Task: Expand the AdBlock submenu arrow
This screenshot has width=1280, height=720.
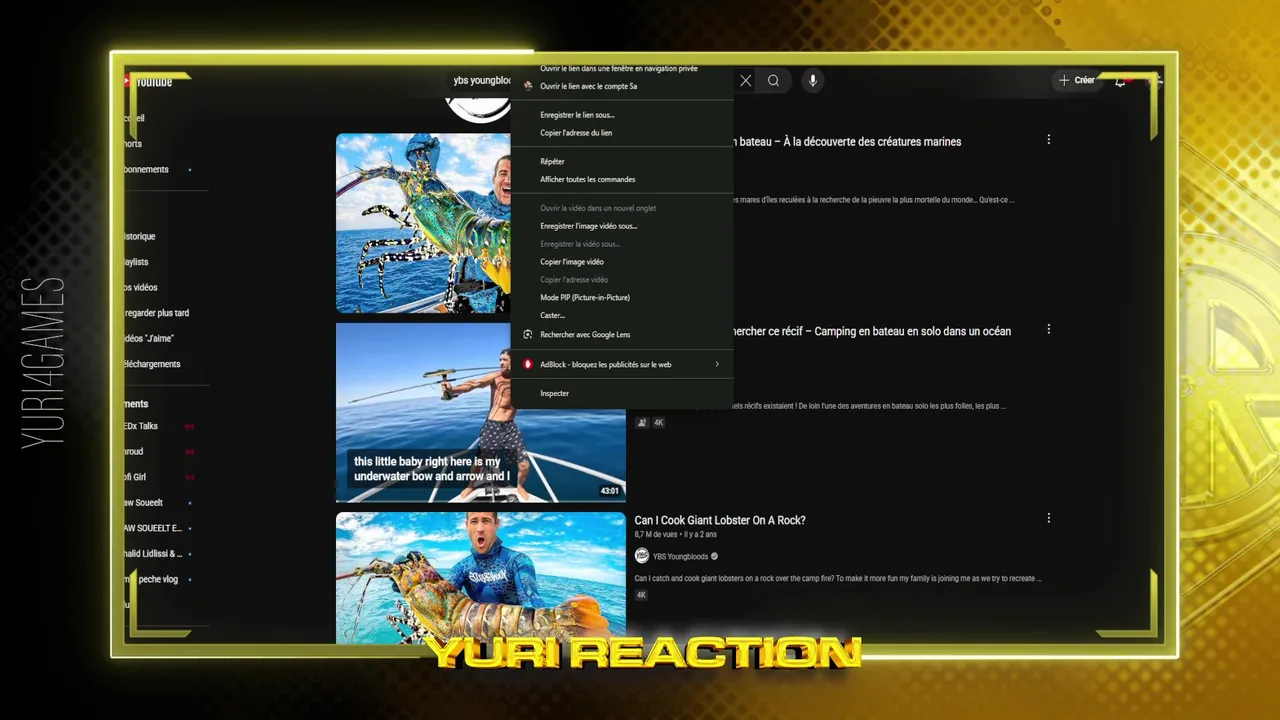Action: [x=717, y=364]
